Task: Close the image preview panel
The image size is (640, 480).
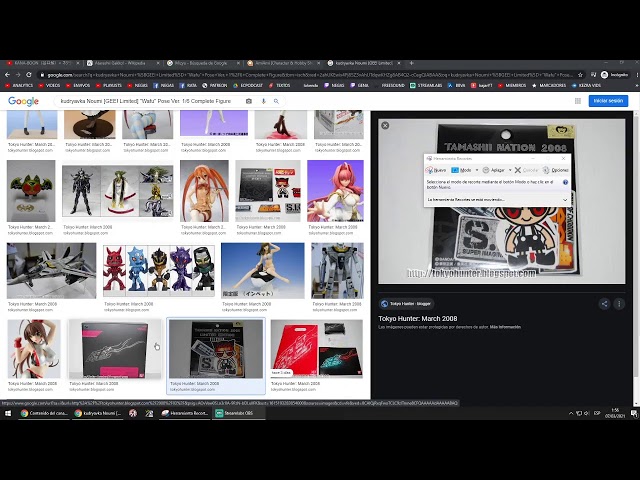Action: (x=385, y=126)
